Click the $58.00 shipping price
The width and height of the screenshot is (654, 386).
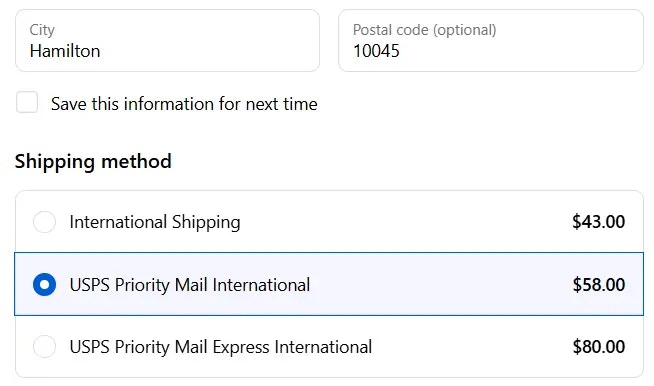599,285
